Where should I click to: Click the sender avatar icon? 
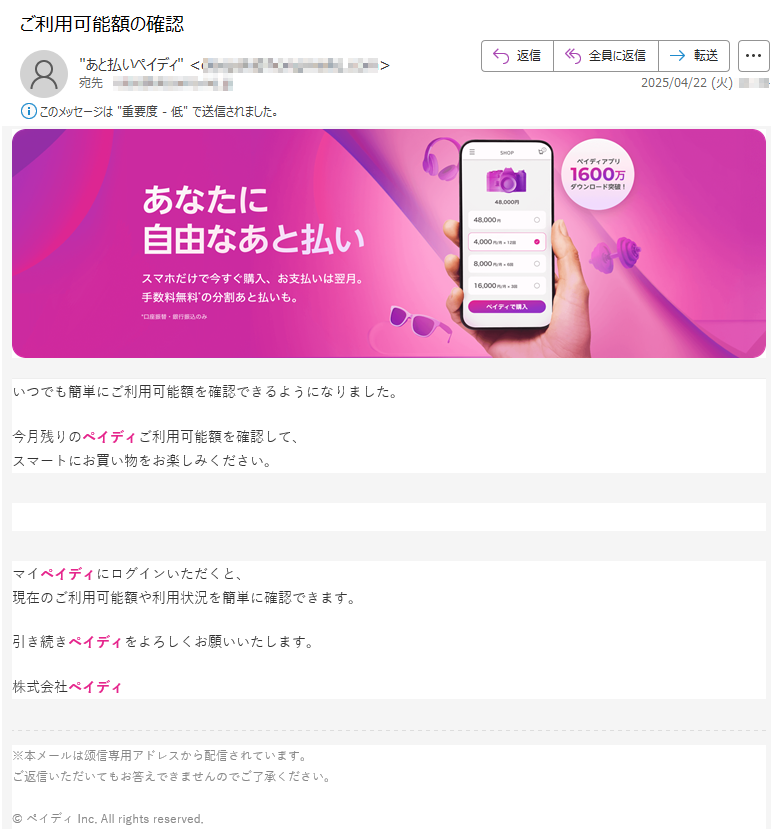point(44,73)
